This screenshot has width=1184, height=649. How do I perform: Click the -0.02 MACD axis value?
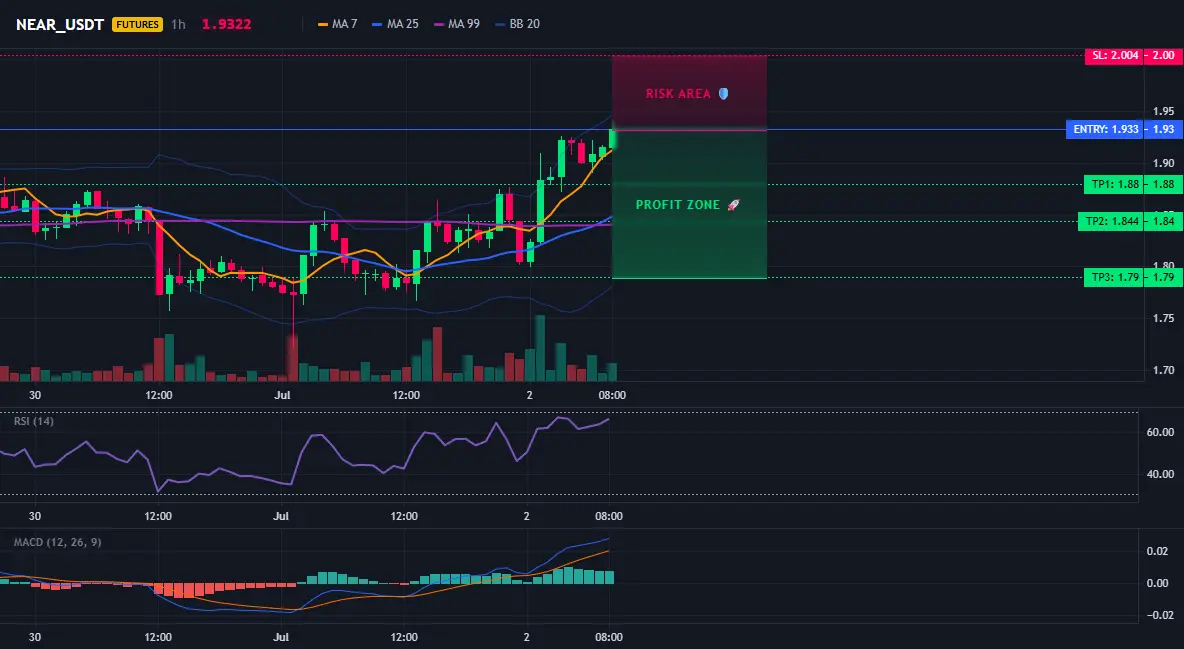(1159, 615)
